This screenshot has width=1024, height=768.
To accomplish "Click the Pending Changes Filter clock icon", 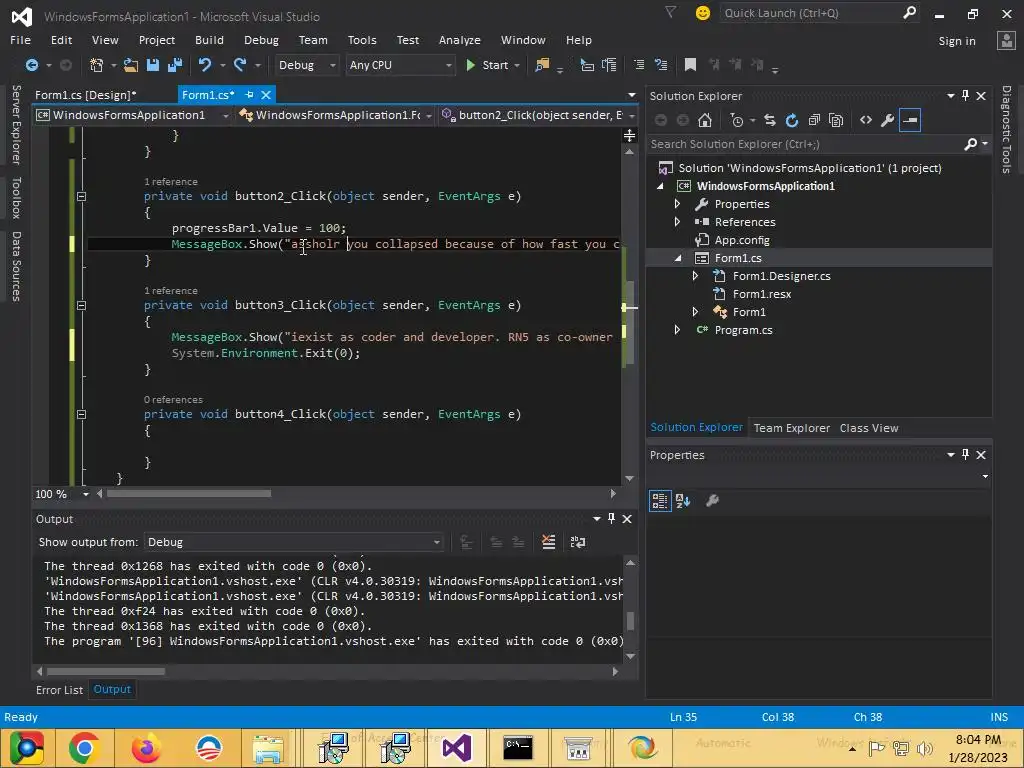I will 737,120.
